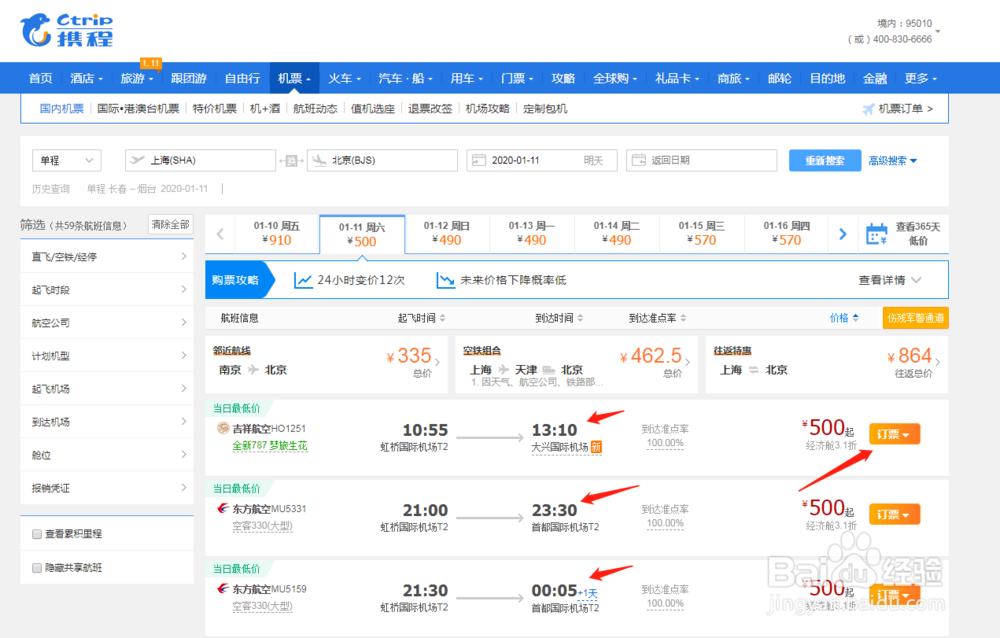
Task: Click the 全新787 梦旅生花 aircraft link
Action: pyautogui.click(x=270, y=446)
